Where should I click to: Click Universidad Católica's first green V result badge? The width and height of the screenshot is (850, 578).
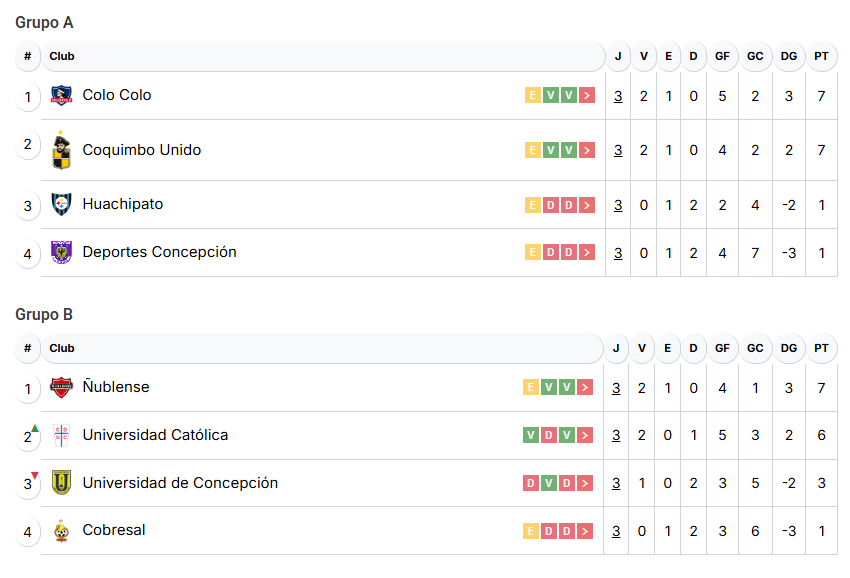point(531,436)
